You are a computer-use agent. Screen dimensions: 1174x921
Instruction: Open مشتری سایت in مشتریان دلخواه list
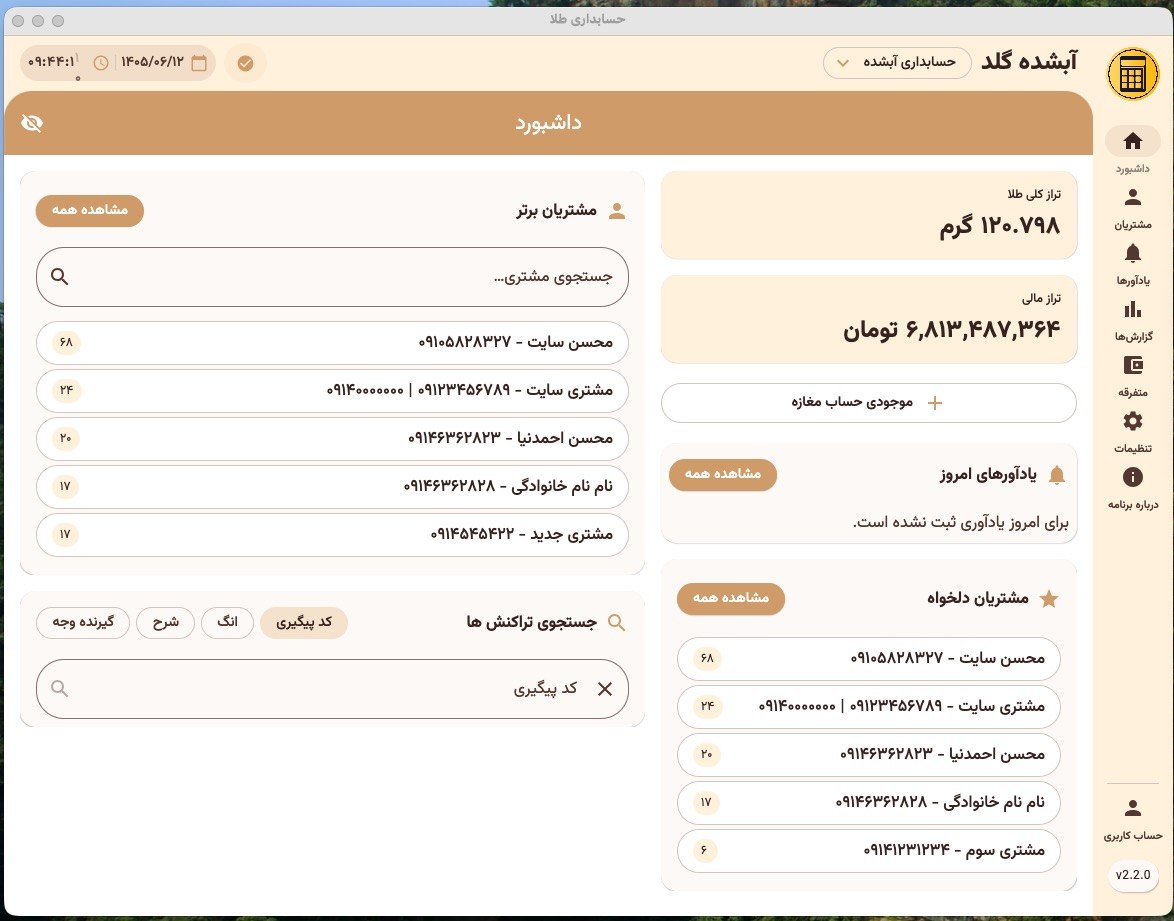coord(869,707)
